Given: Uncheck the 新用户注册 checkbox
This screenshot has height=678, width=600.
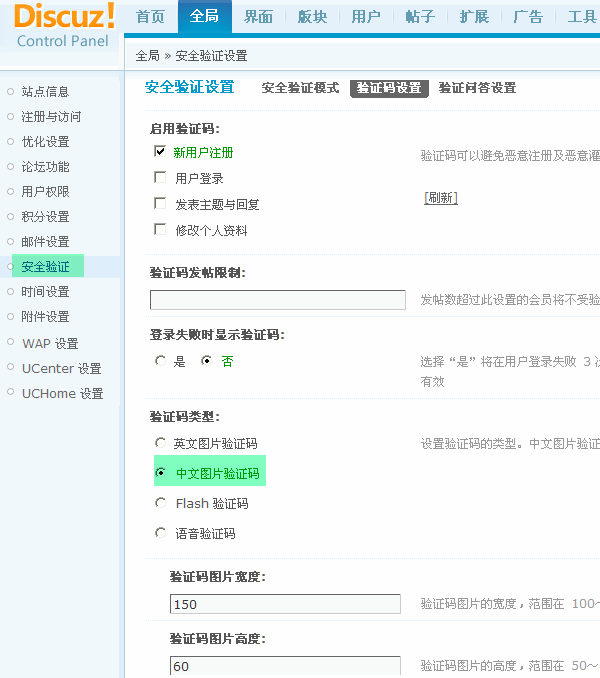Looking at the screenshot, I should click(x=160, y=151).
